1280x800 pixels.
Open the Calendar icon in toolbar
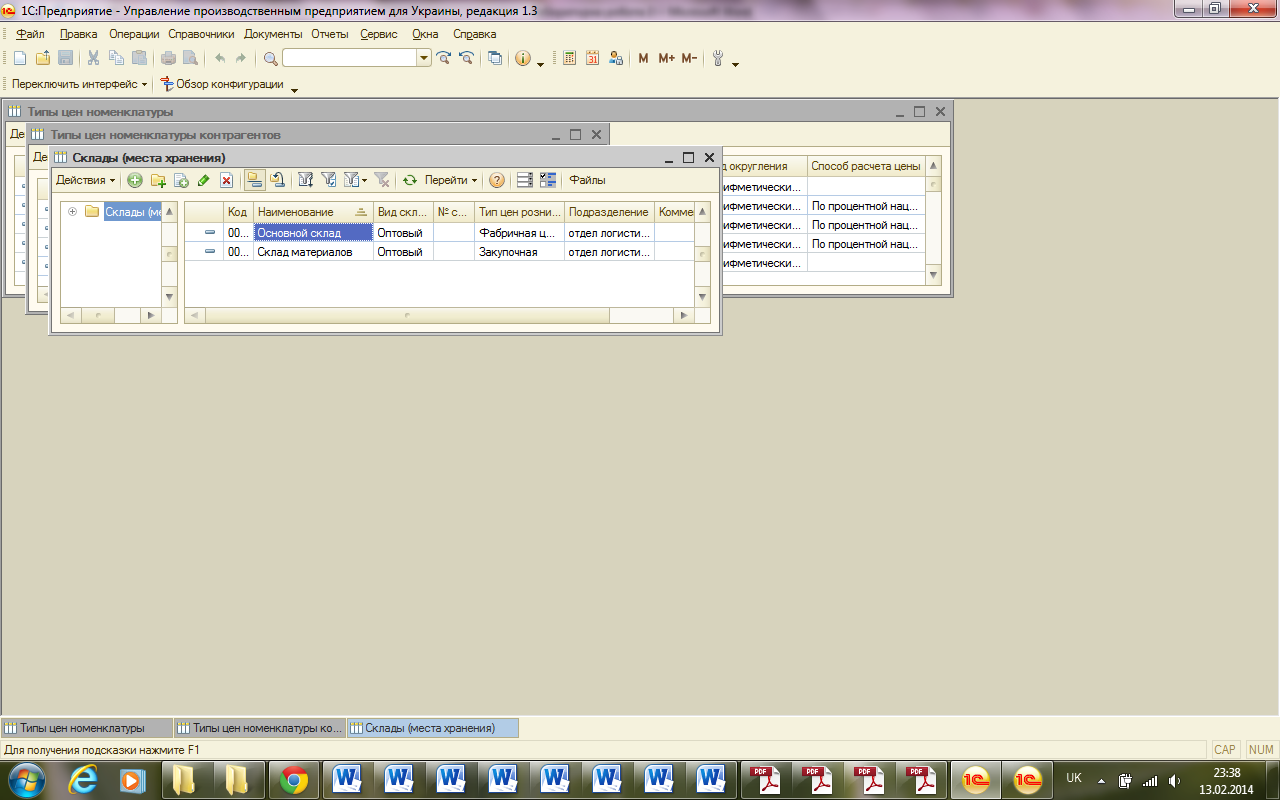click(x=592, y=58)
